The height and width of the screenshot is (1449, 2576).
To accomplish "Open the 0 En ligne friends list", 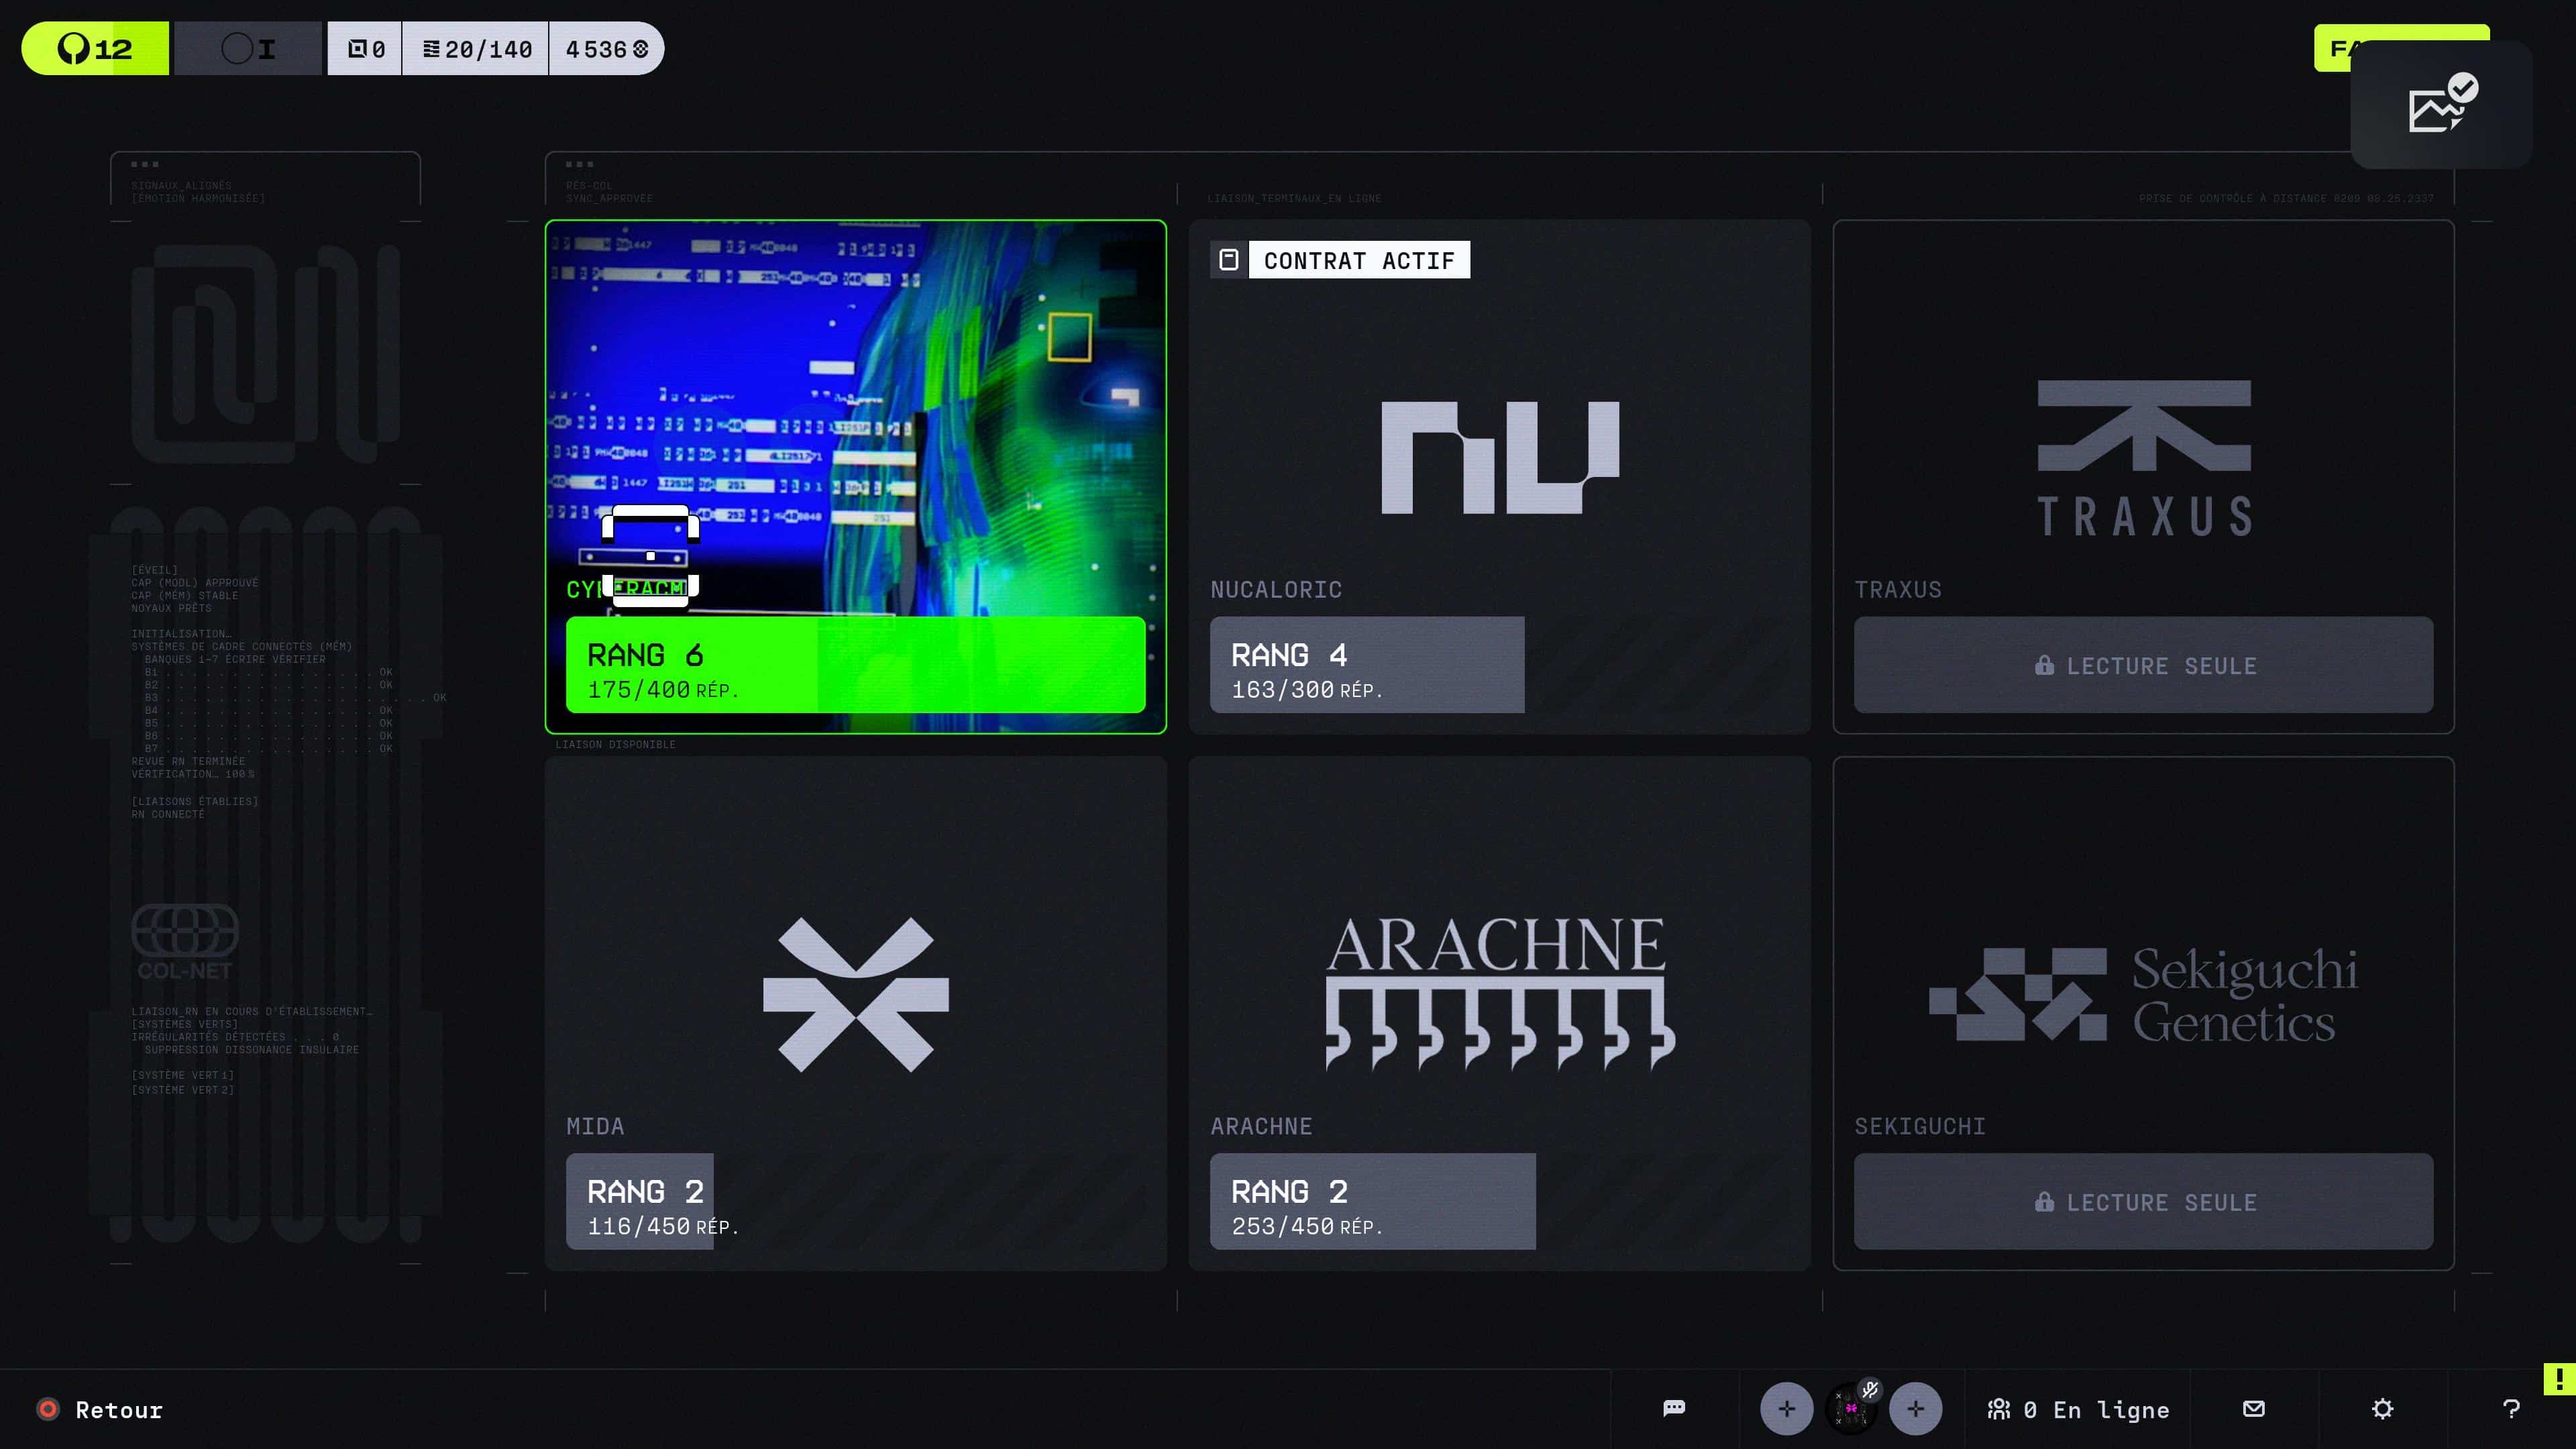I will tap(2078, 1409).
